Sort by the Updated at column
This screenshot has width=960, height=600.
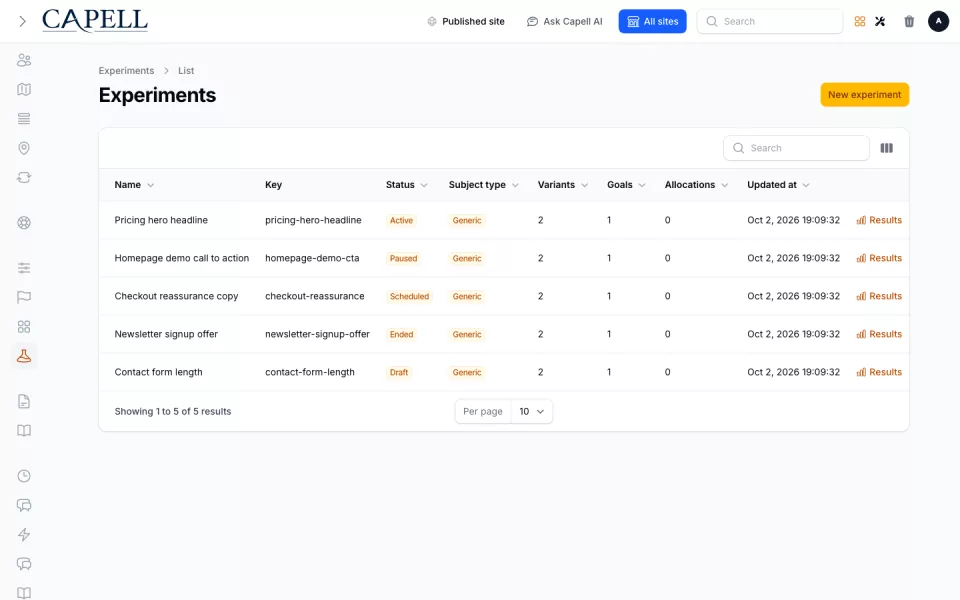click(778, 185)
